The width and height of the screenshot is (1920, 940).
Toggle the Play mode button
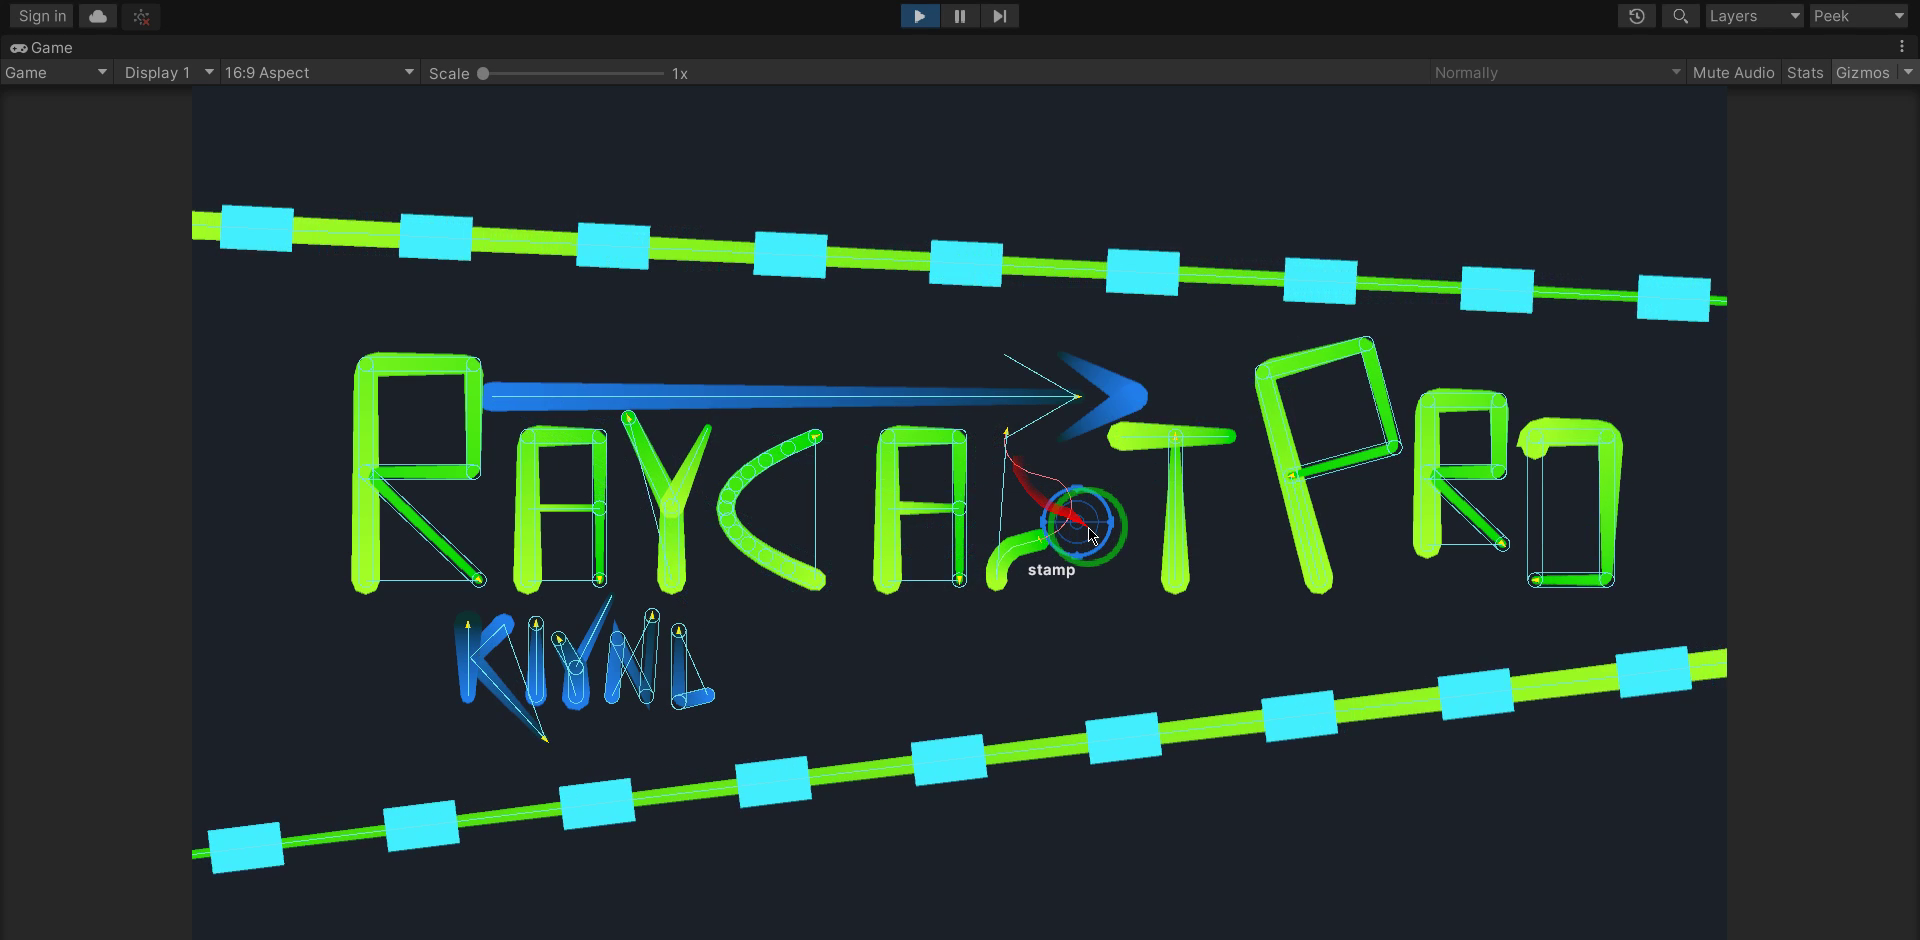[920, 16]
